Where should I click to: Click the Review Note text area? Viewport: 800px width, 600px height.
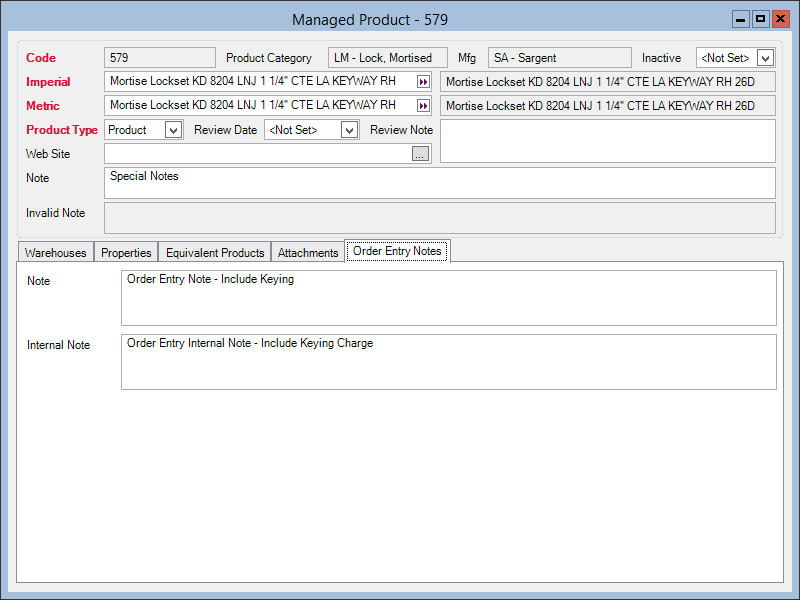(x=607, y=141)
